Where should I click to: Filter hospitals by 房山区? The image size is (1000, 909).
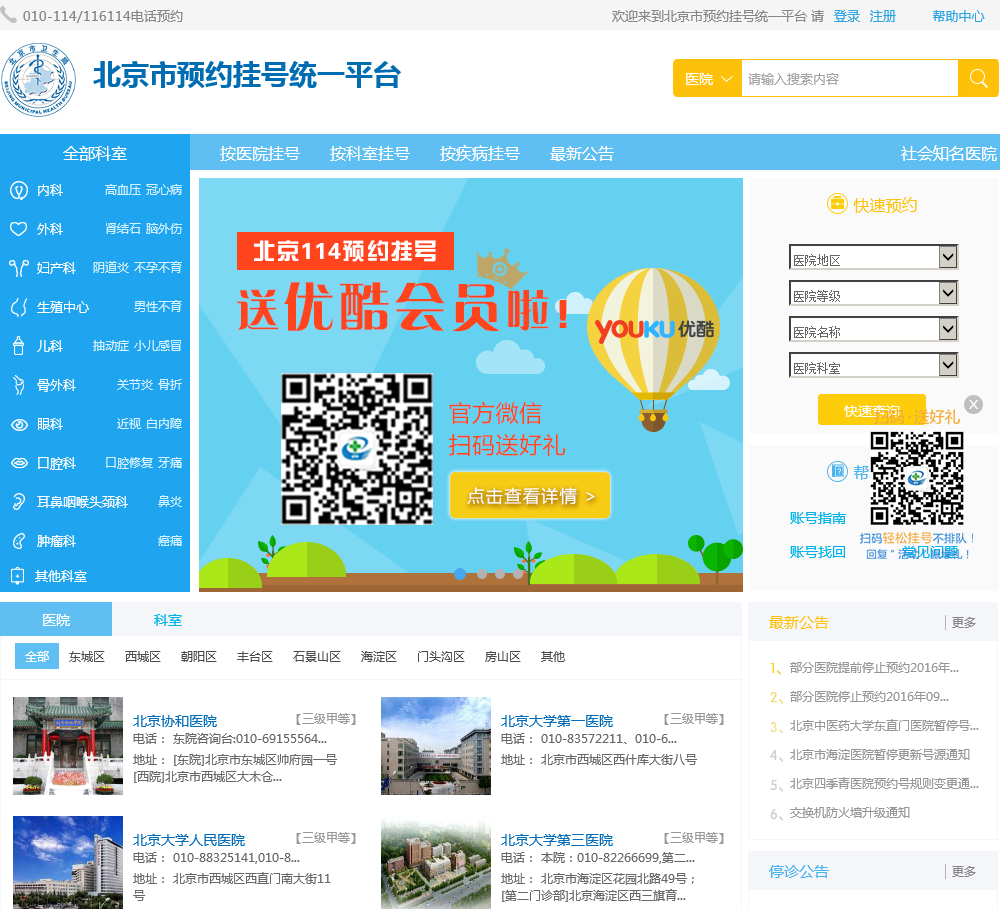point(503,656)
